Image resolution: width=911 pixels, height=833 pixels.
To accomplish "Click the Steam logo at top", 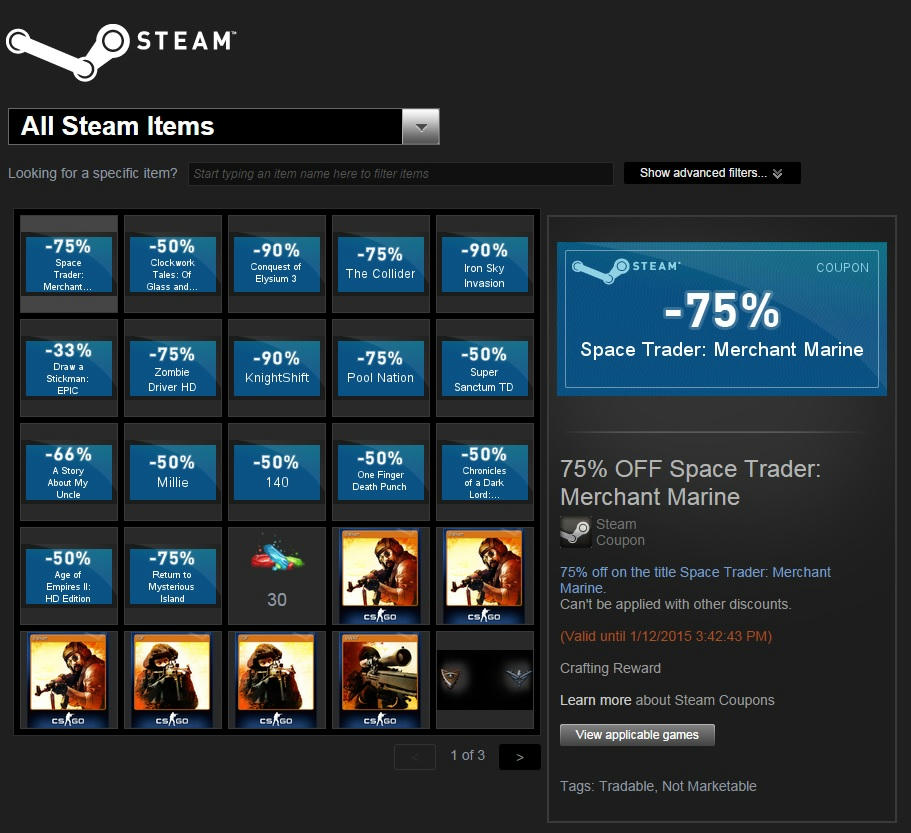I will (x=121, y=51).
